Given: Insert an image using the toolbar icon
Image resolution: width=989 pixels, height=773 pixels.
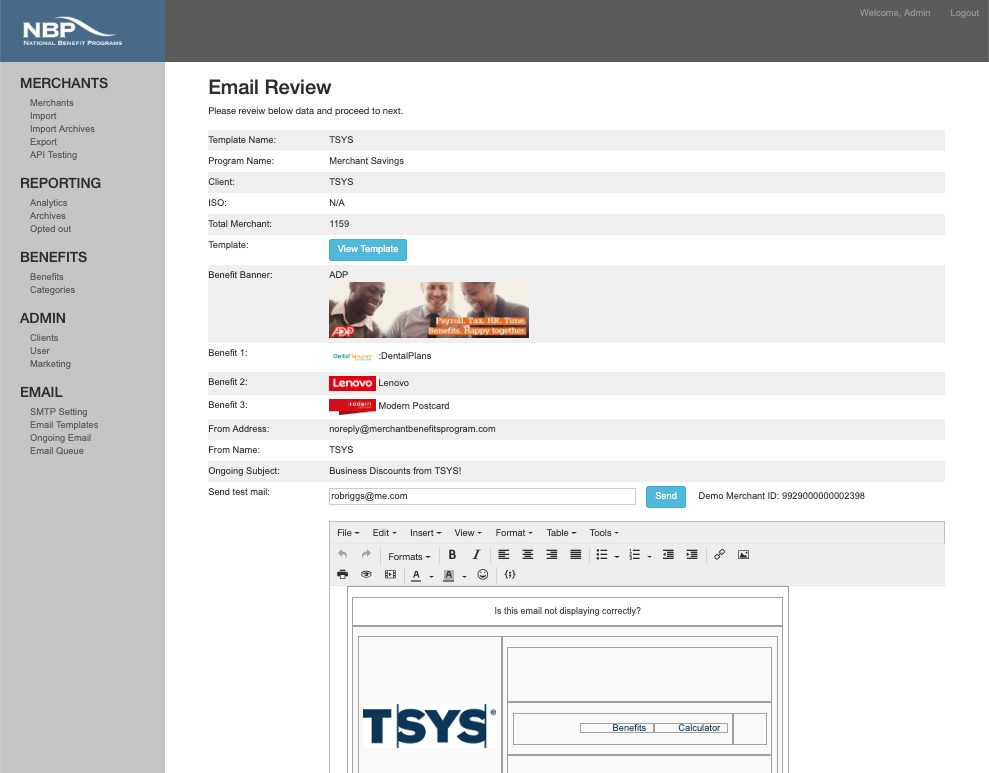Looking at the screenshot, I should [x=743, y=555].
